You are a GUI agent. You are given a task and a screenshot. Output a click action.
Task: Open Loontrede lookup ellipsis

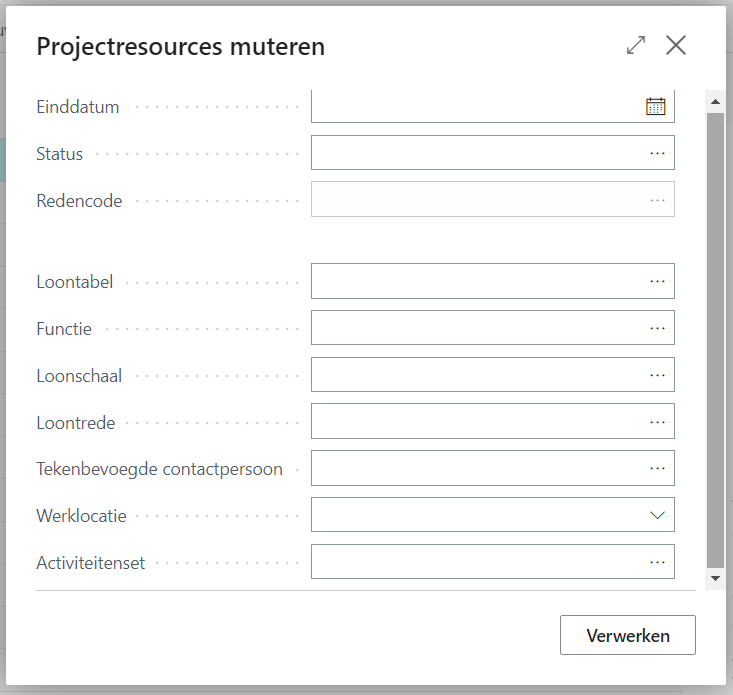[x=657, y=422]
